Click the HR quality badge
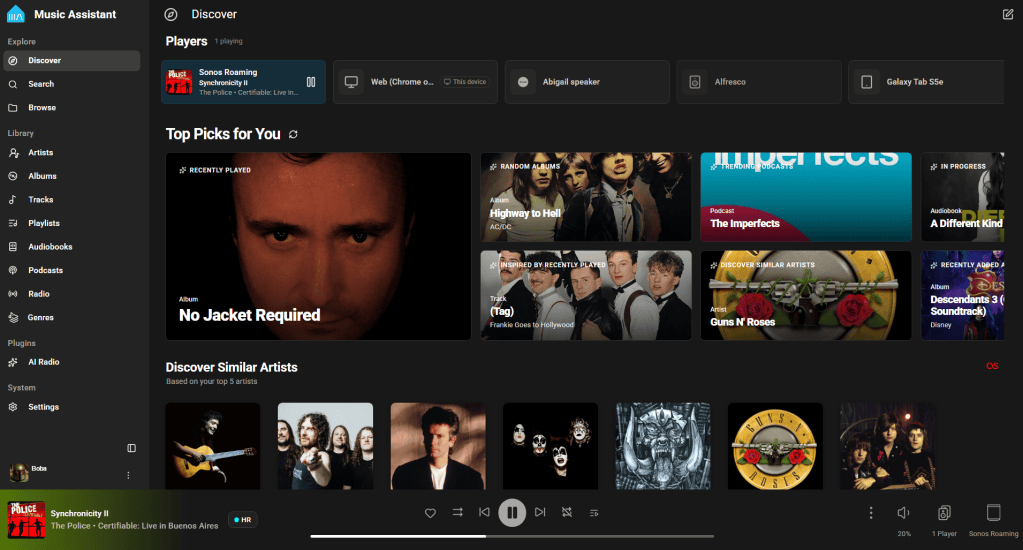The width and height of the screenshot is (1023, 550). [x=243, y=520]
